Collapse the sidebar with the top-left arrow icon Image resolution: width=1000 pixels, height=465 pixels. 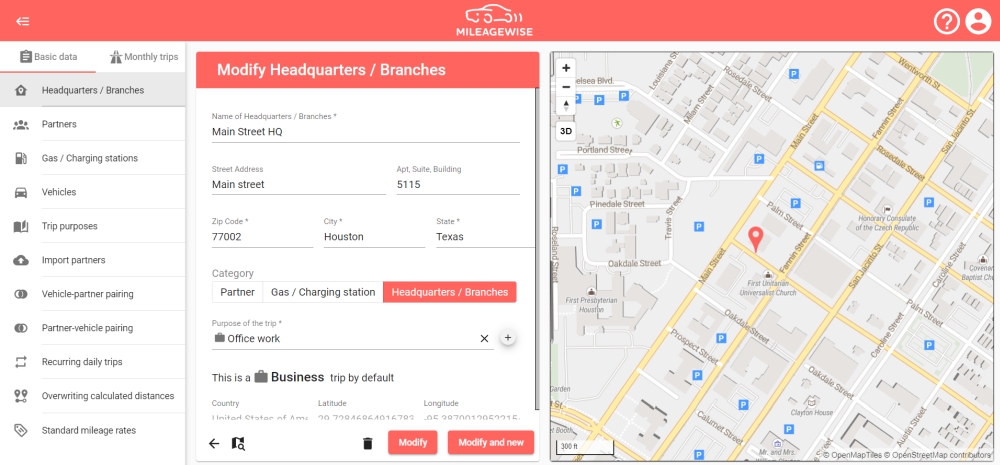coord(23,21)
